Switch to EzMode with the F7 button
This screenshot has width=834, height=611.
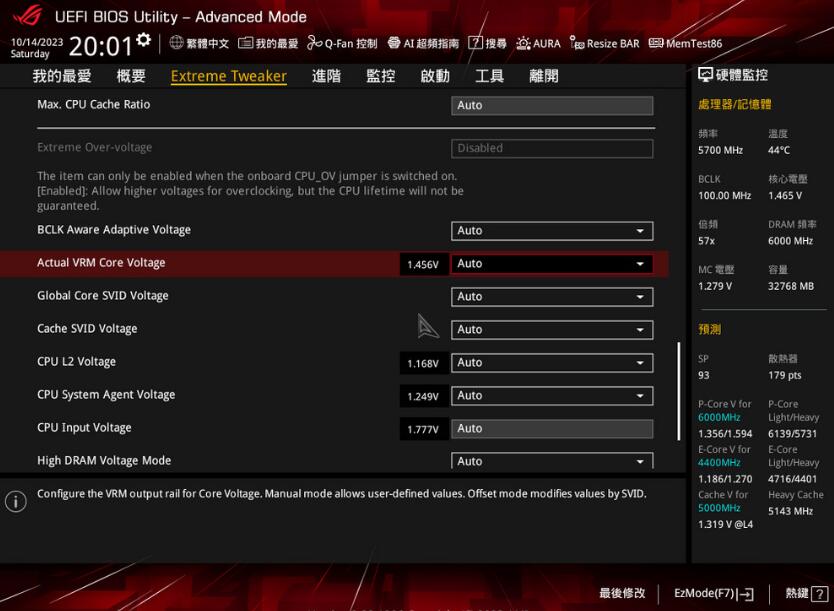[x=712, y=592]
